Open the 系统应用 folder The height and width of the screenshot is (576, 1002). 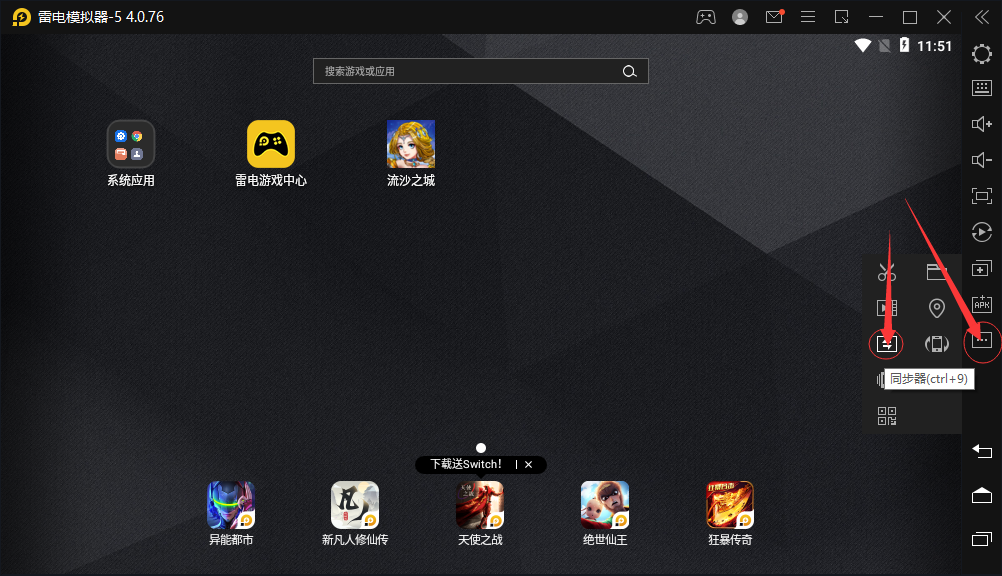(130, 153)
